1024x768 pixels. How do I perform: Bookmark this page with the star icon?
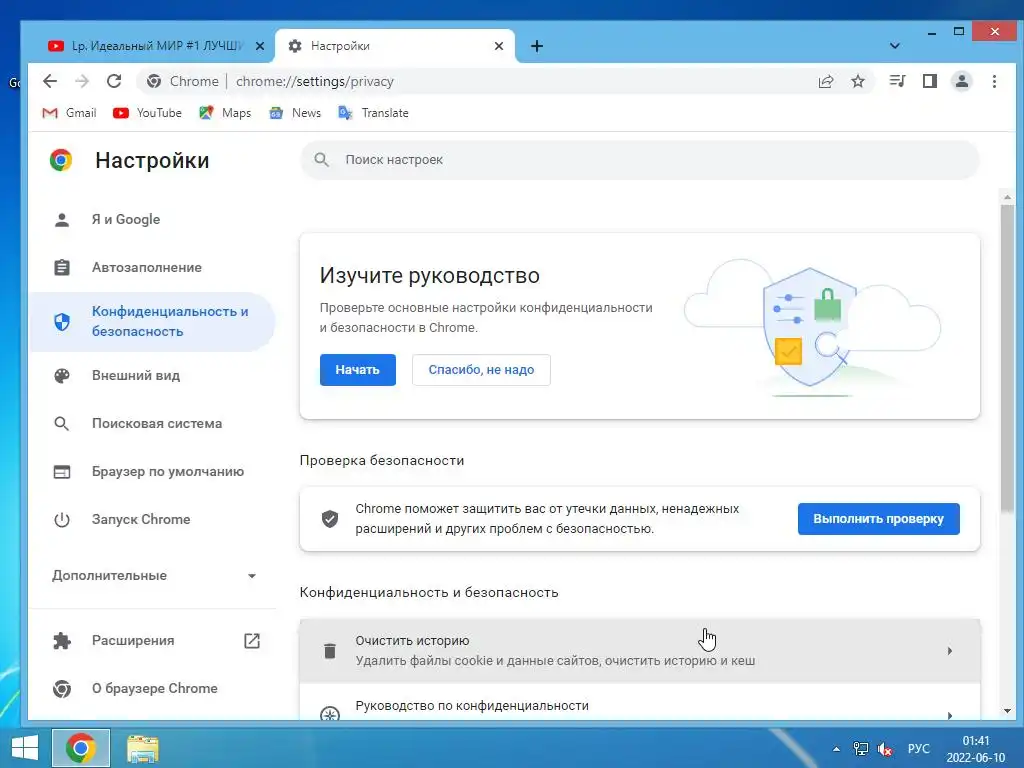pos(858,81)
